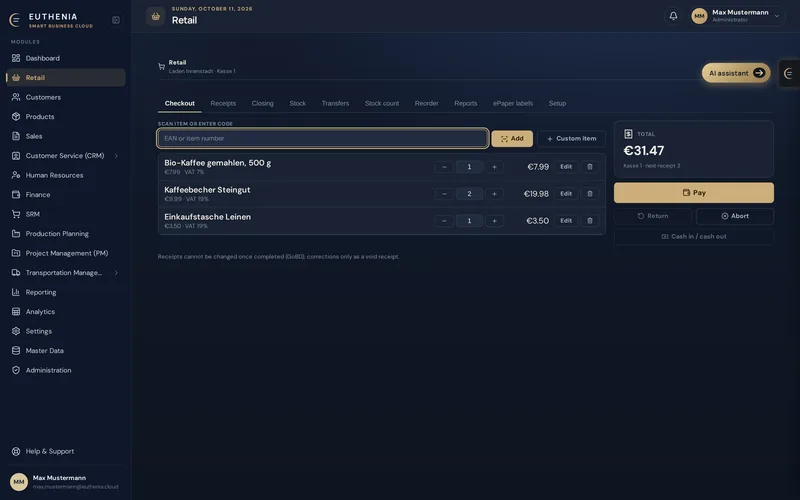The height and width of the screenshot is (500, 800).
Task: Click the Return button
Action: [x=653, y=216]
